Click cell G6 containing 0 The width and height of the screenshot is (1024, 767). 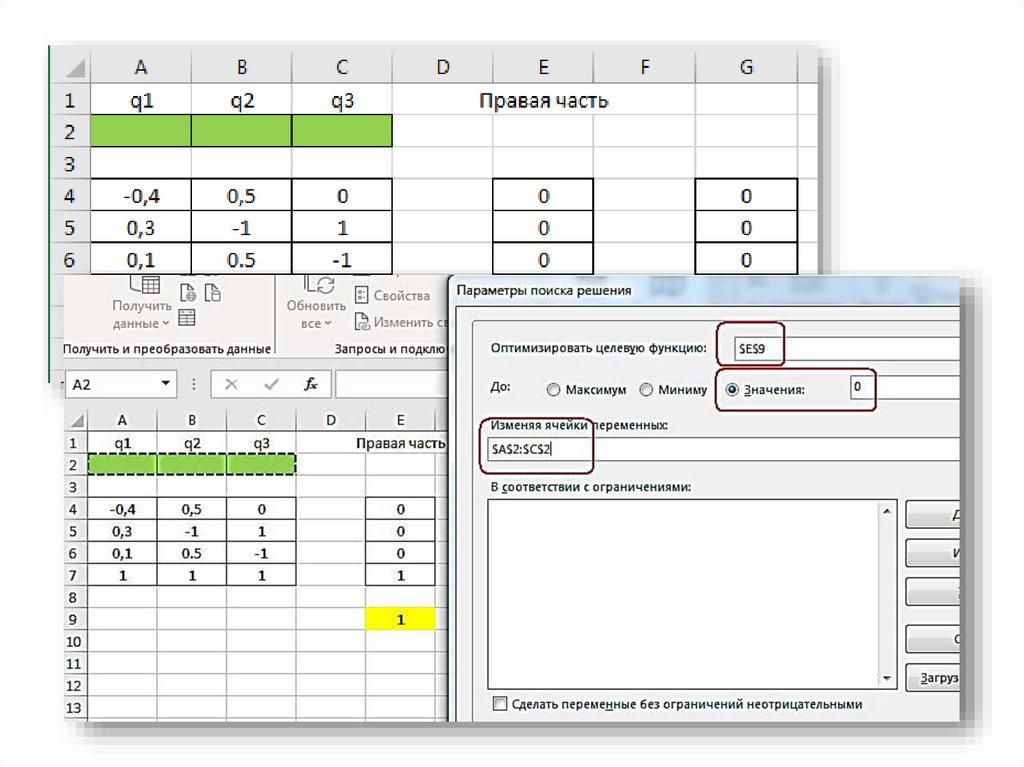[746, 259]
